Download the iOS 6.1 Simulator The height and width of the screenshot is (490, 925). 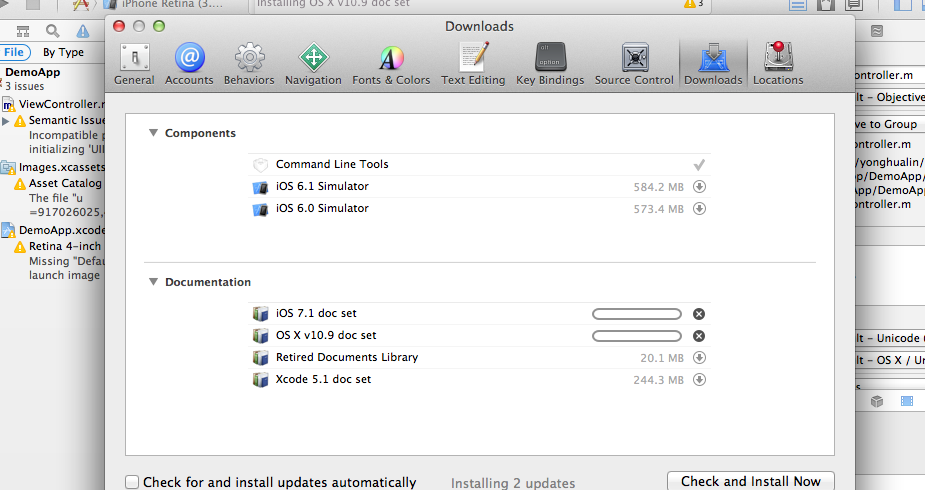(699, 187)
